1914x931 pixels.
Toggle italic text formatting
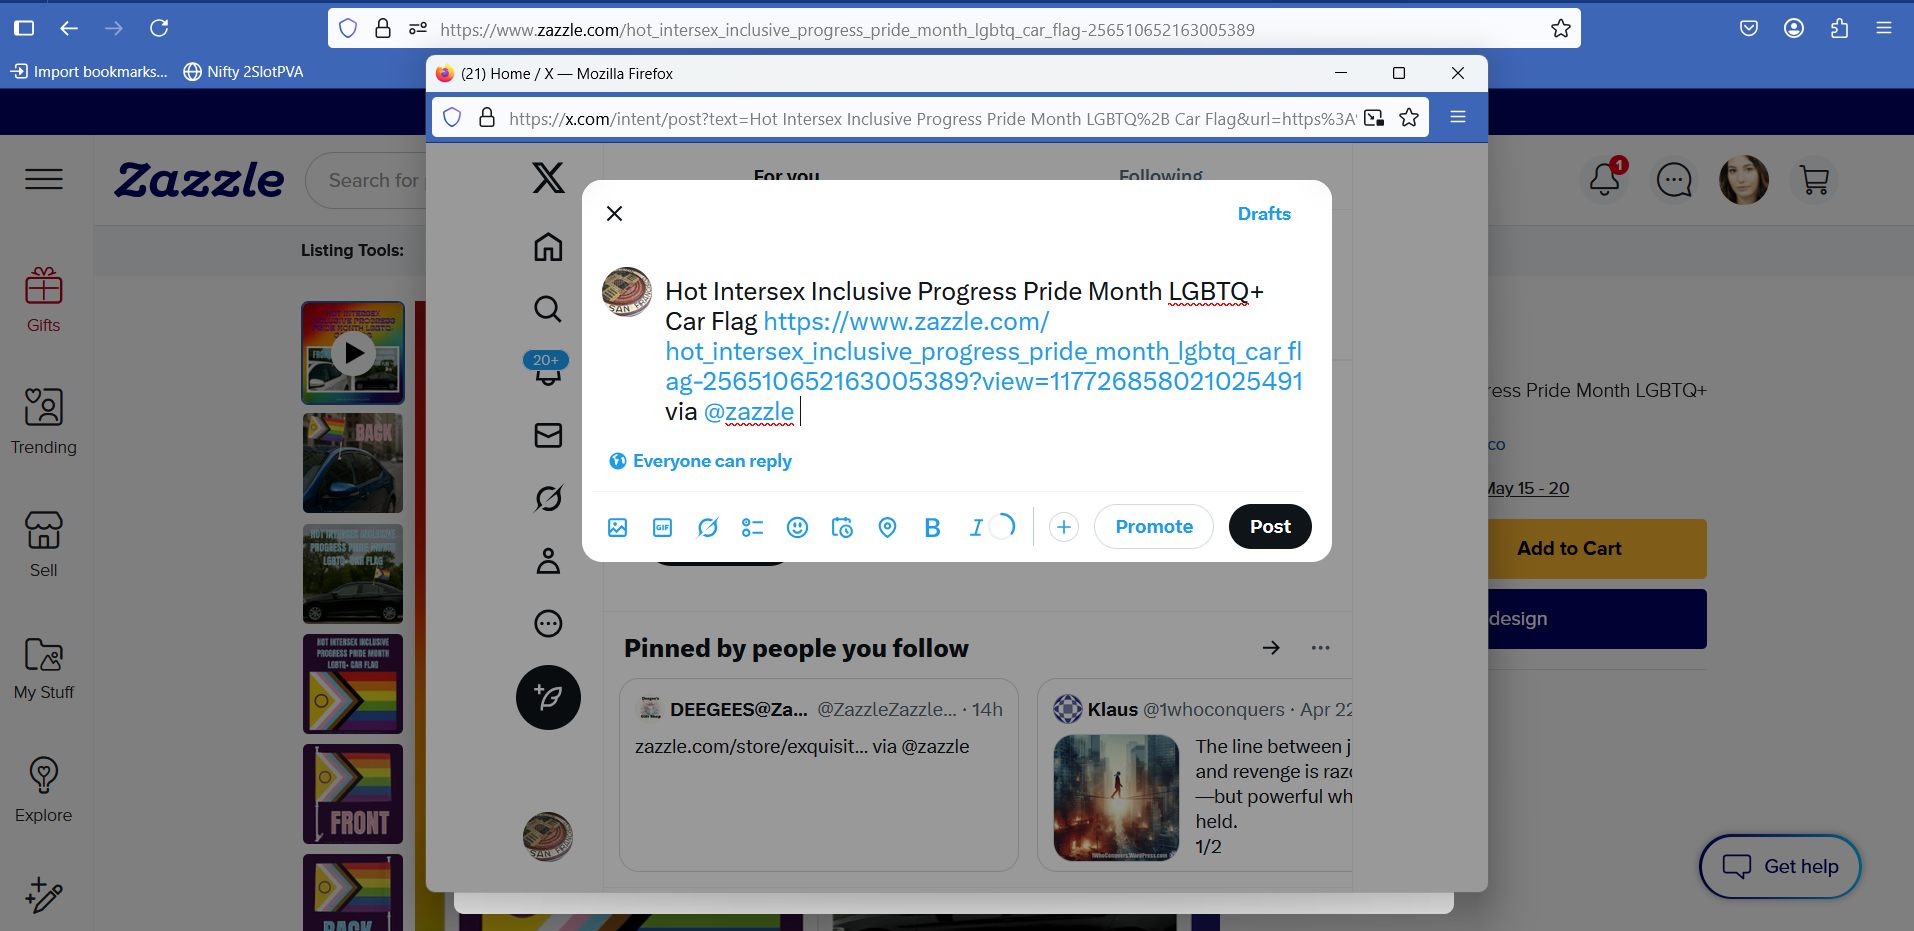(x=976, y=527)
